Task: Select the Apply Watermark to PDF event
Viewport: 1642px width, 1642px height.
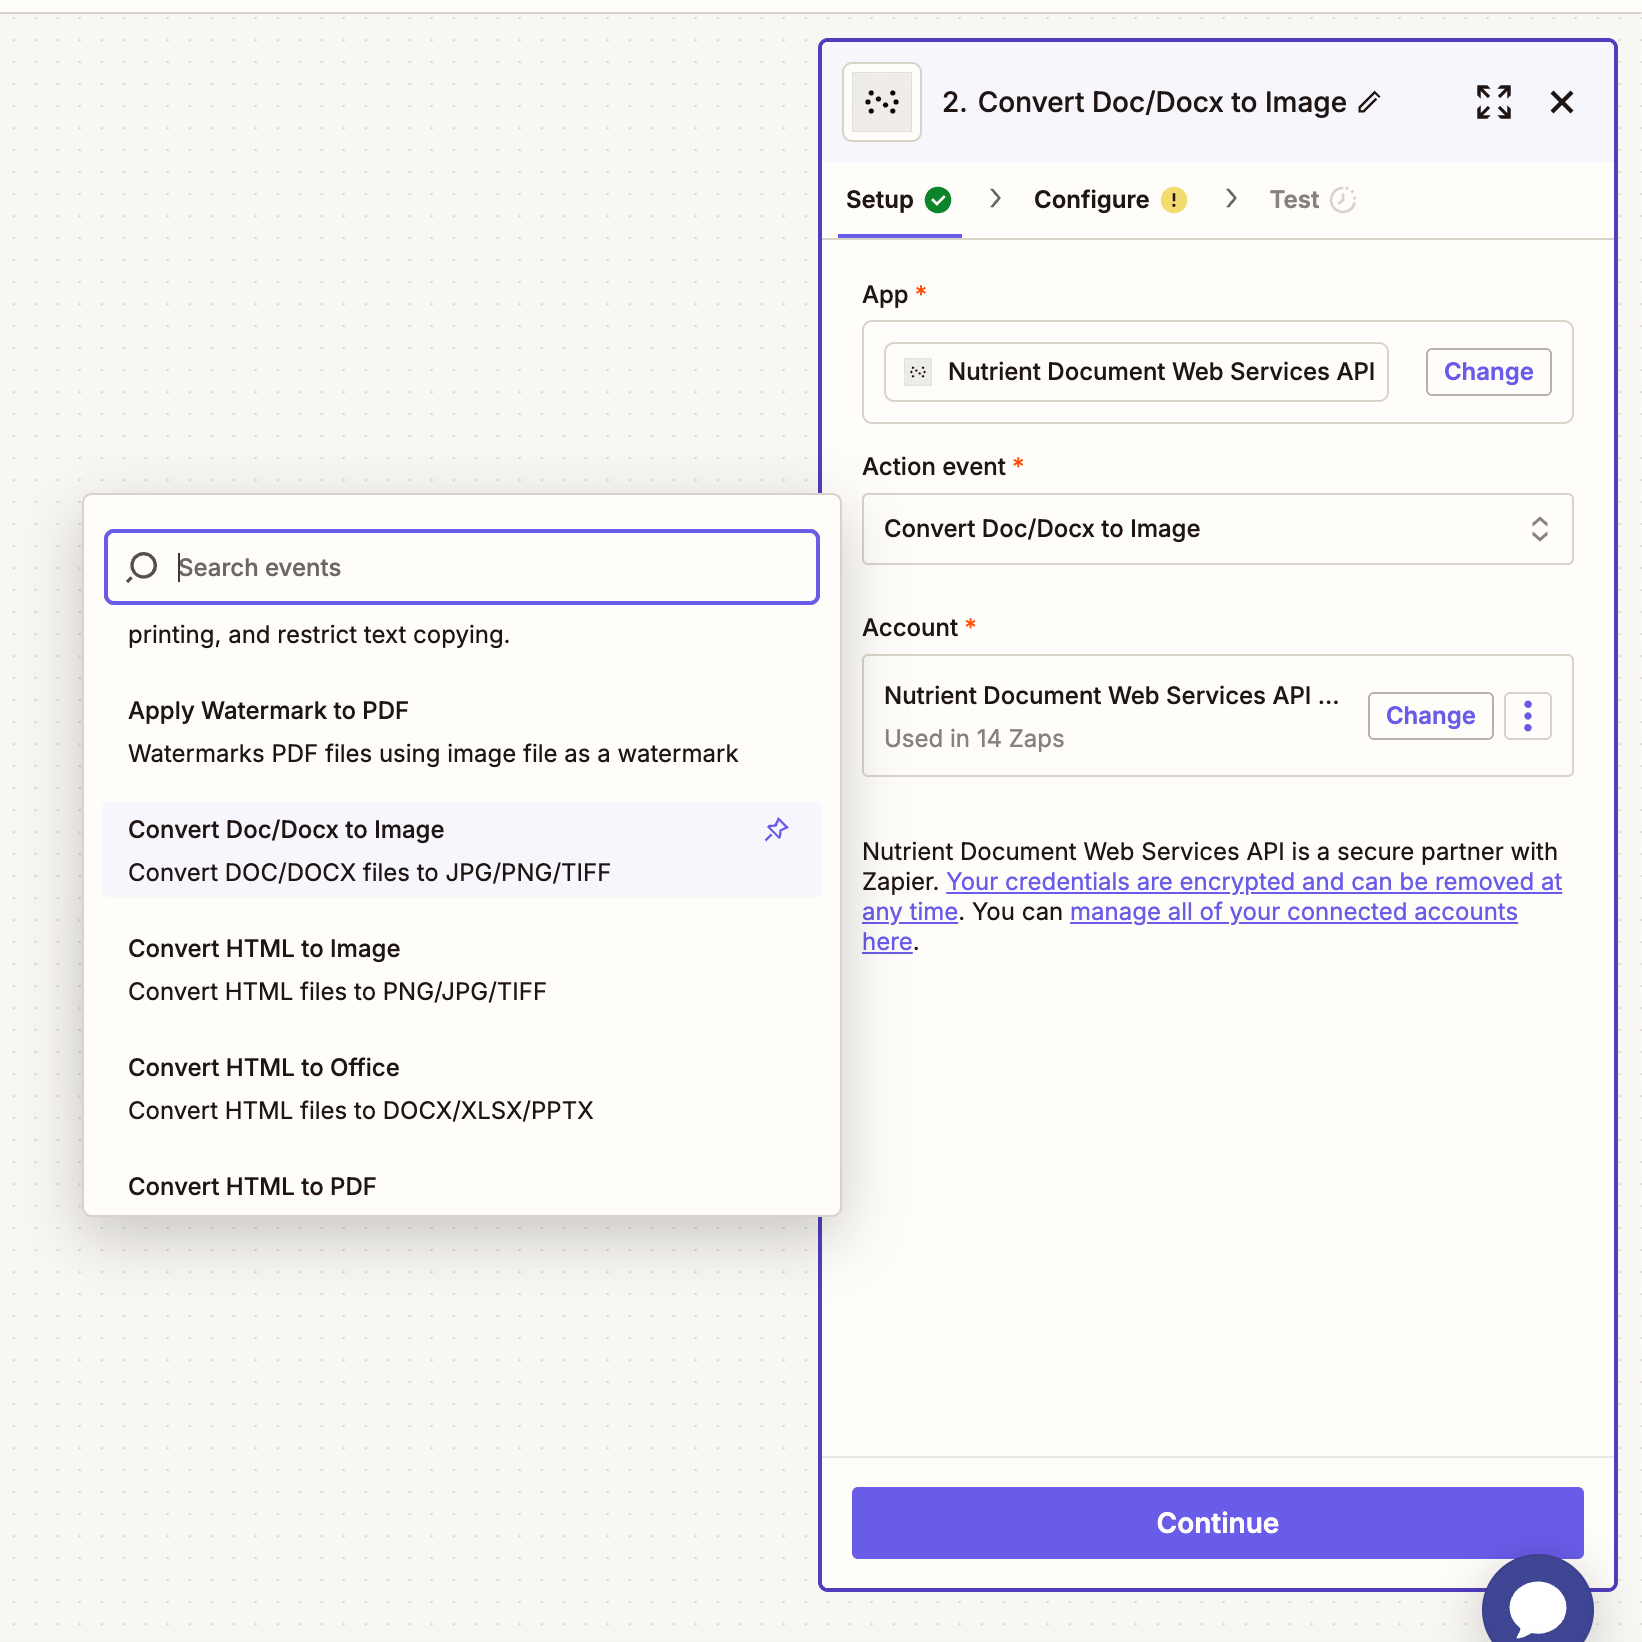Action: point(462,731)
